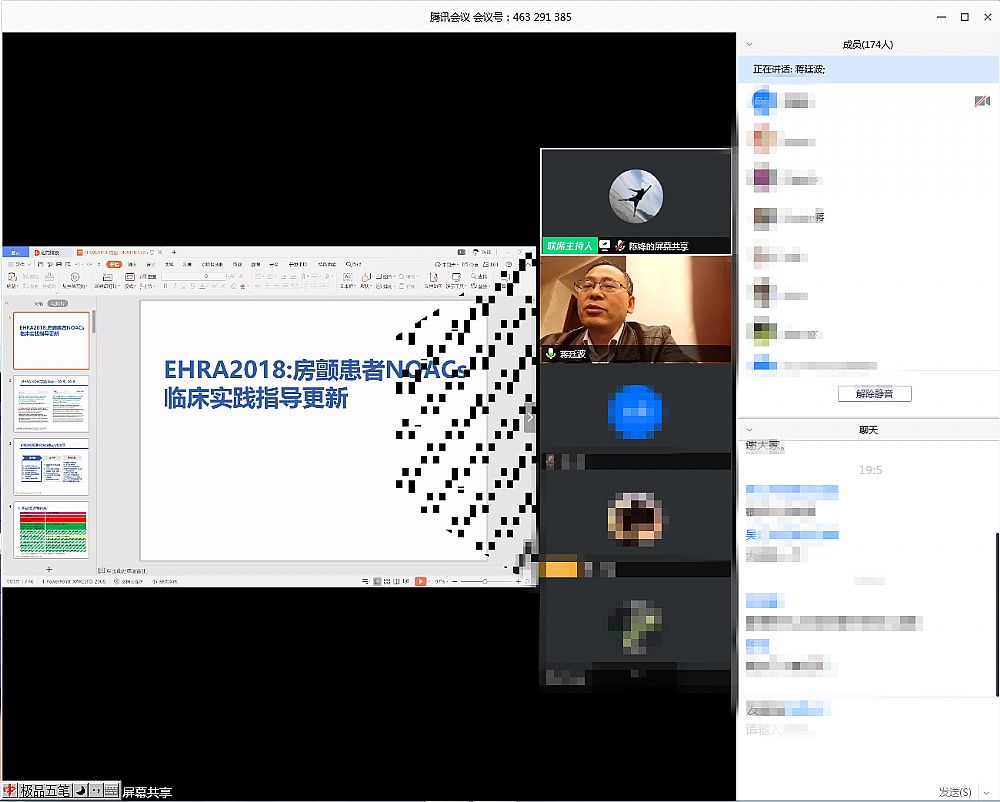Click the Tencent Meeting title with meeting number

[x=500, y=17]
